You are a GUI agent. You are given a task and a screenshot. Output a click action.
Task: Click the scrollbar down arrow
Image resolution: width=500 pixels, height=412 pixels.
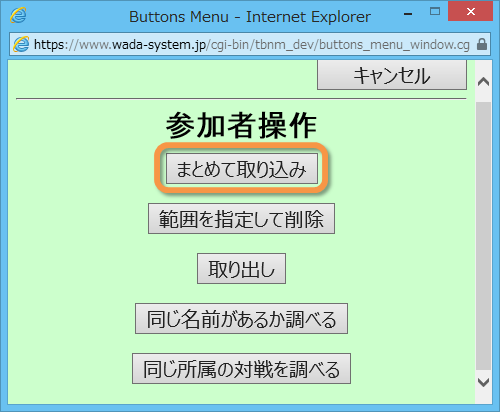click(x=483, y=382)
